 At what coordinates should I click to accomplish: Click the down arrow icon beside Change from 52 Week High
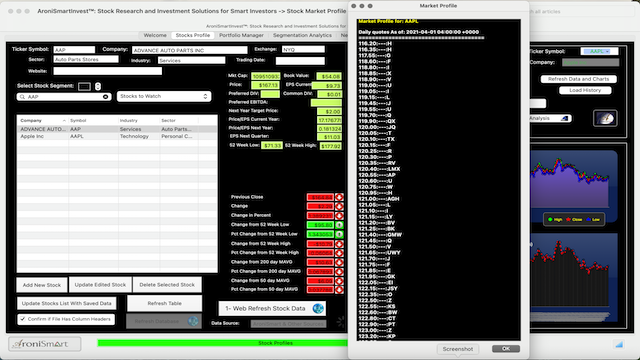click(x=339, y=244)
